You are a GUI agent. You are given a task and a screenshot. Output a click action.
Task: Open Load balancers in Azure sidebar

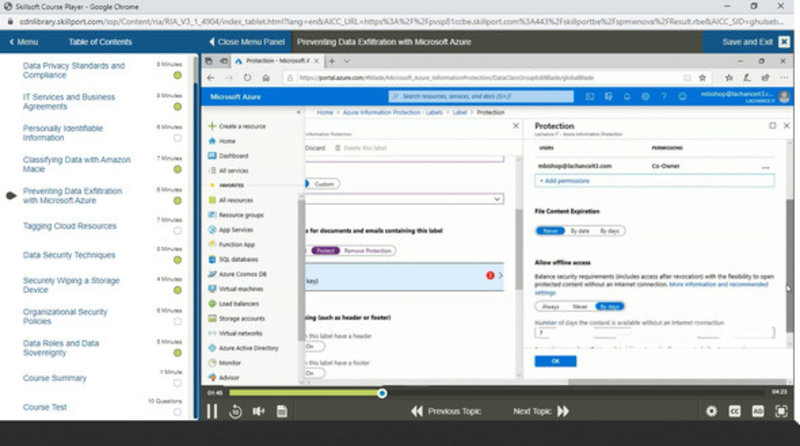234,304
